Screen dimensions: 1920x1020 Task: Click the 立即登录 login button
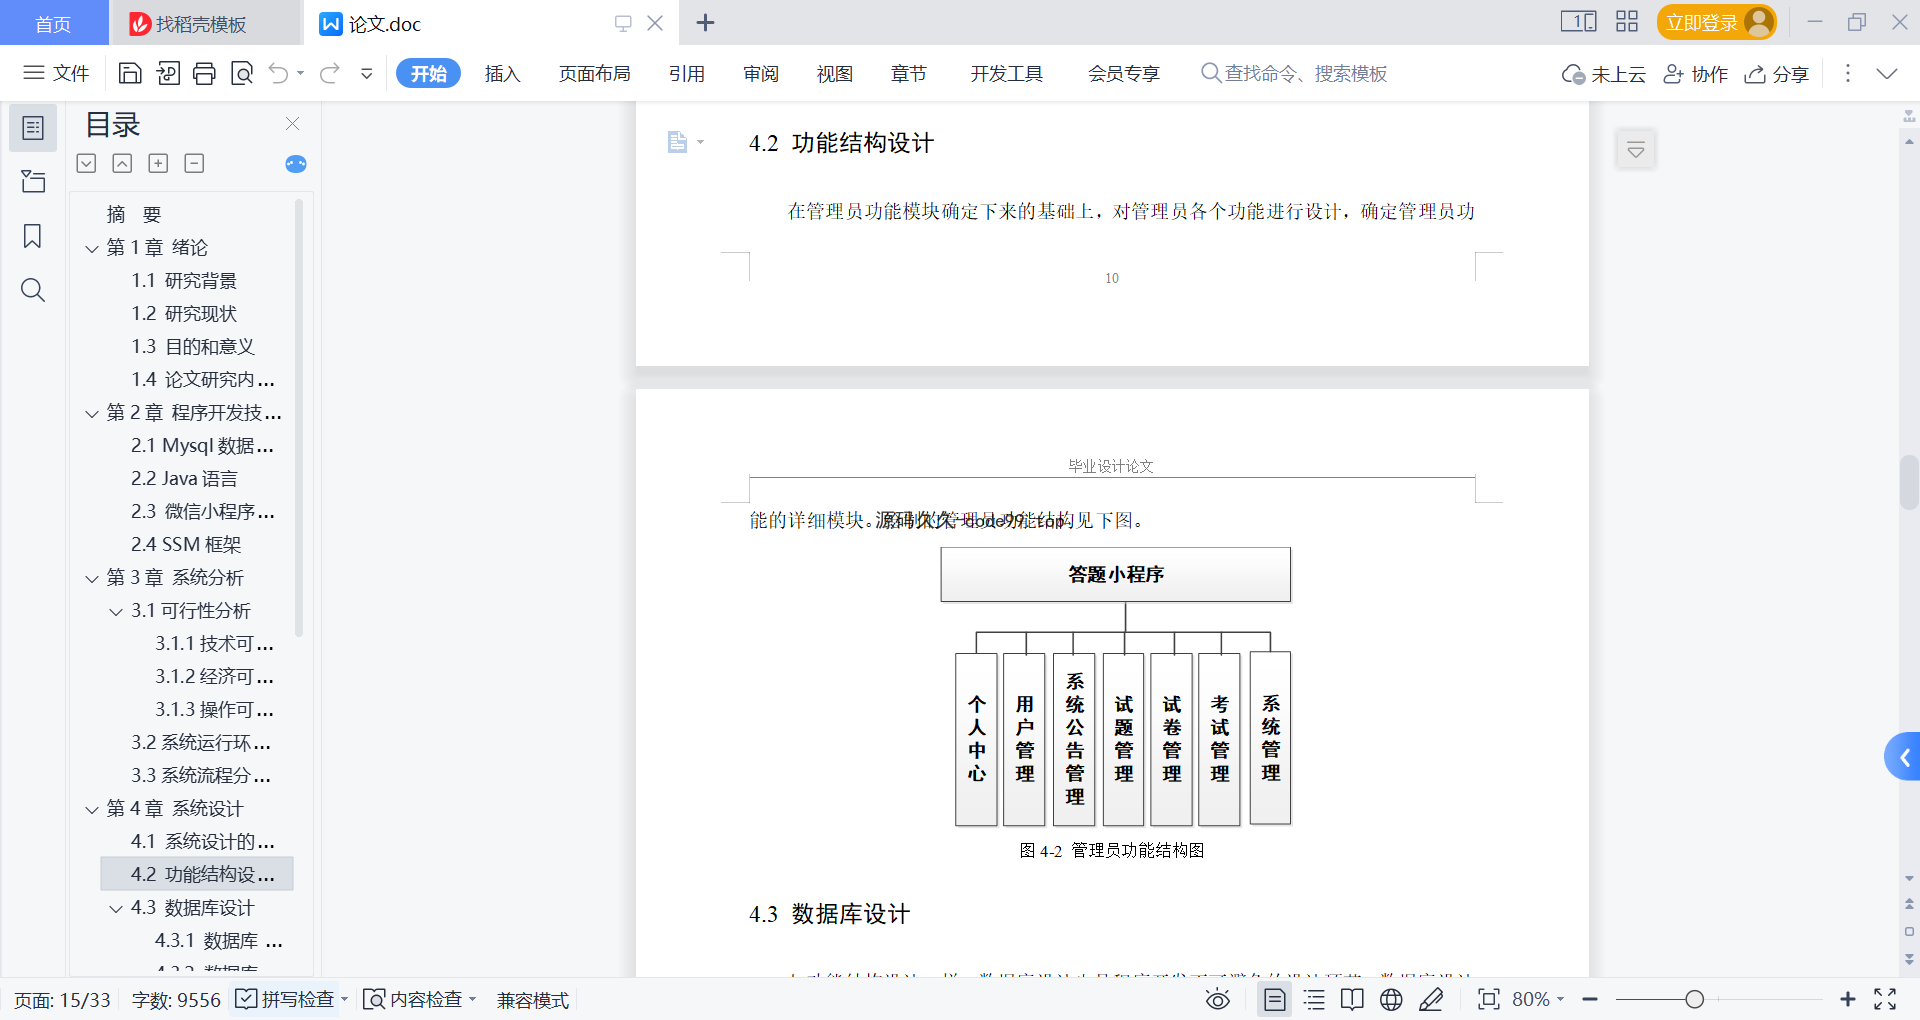click(1716, 22)
